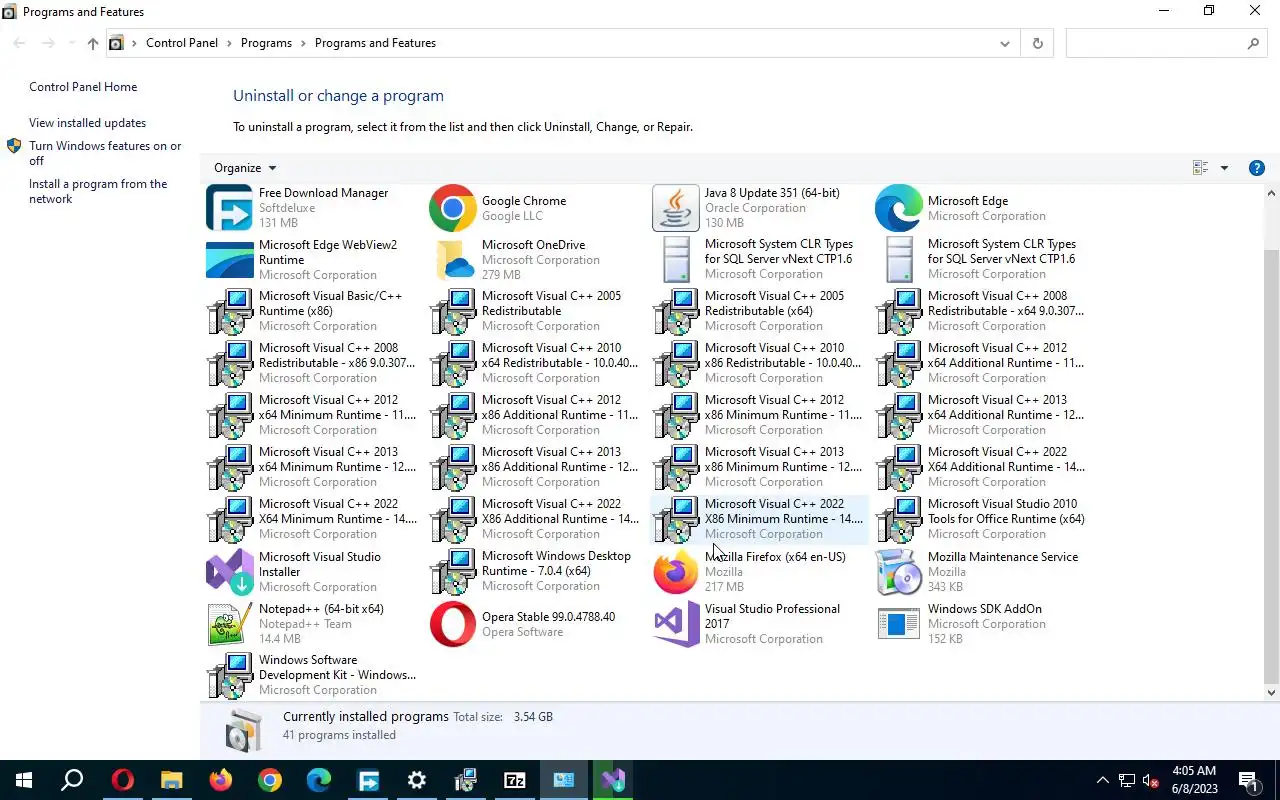The height and width of the screenshot is (800, 1280).
Task: Select the Notepad++ program icon
Action: click(229, 624)
